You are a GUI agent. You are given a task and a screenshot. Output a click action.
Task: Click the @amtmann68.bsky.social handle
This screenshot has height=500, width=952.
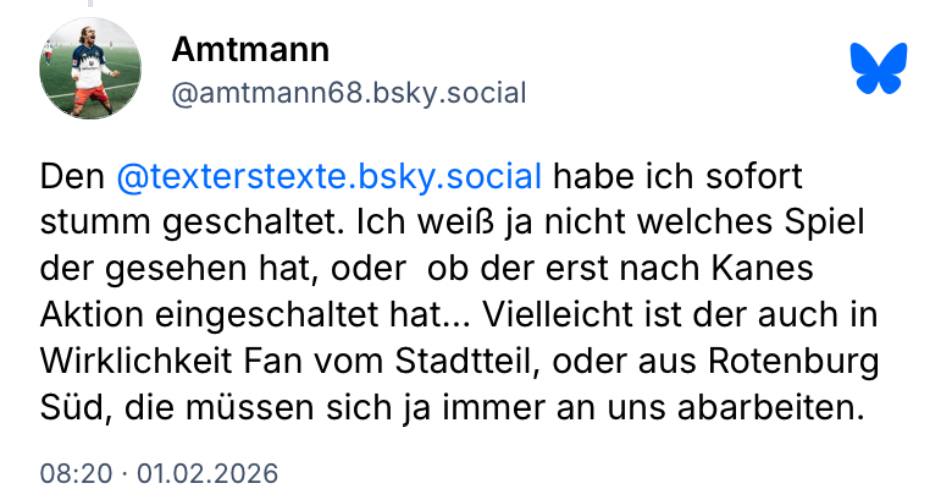point(349,94)
